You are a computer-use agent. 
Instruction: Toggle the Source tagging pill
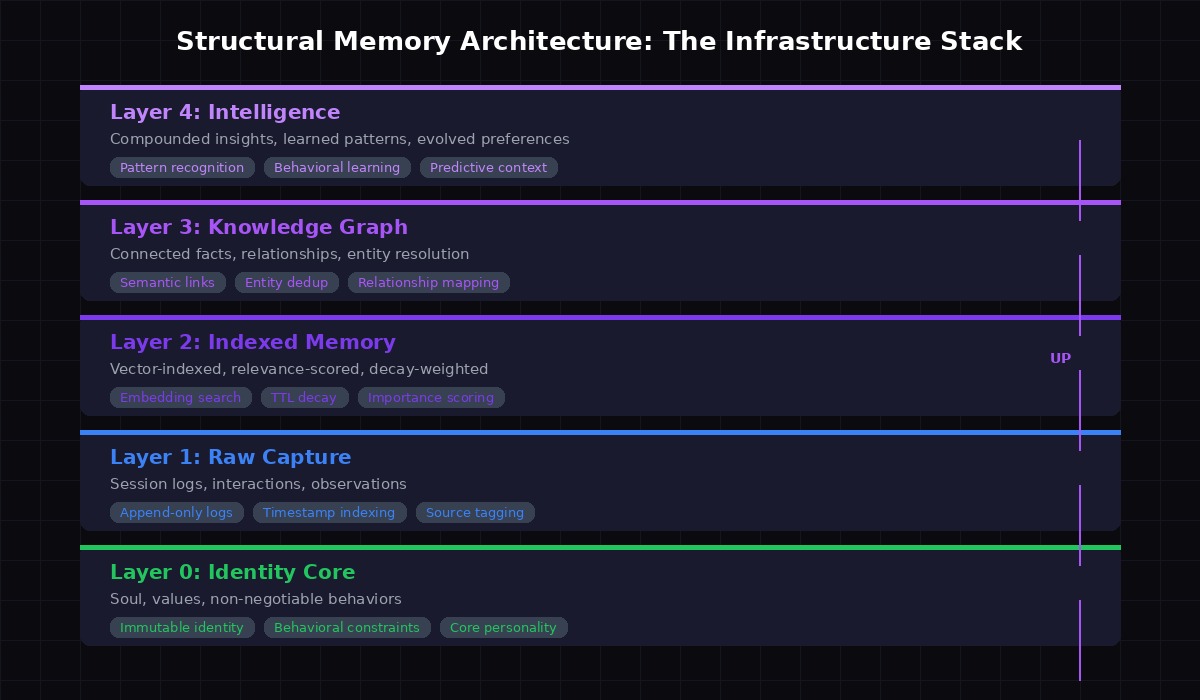pos(475,512)
